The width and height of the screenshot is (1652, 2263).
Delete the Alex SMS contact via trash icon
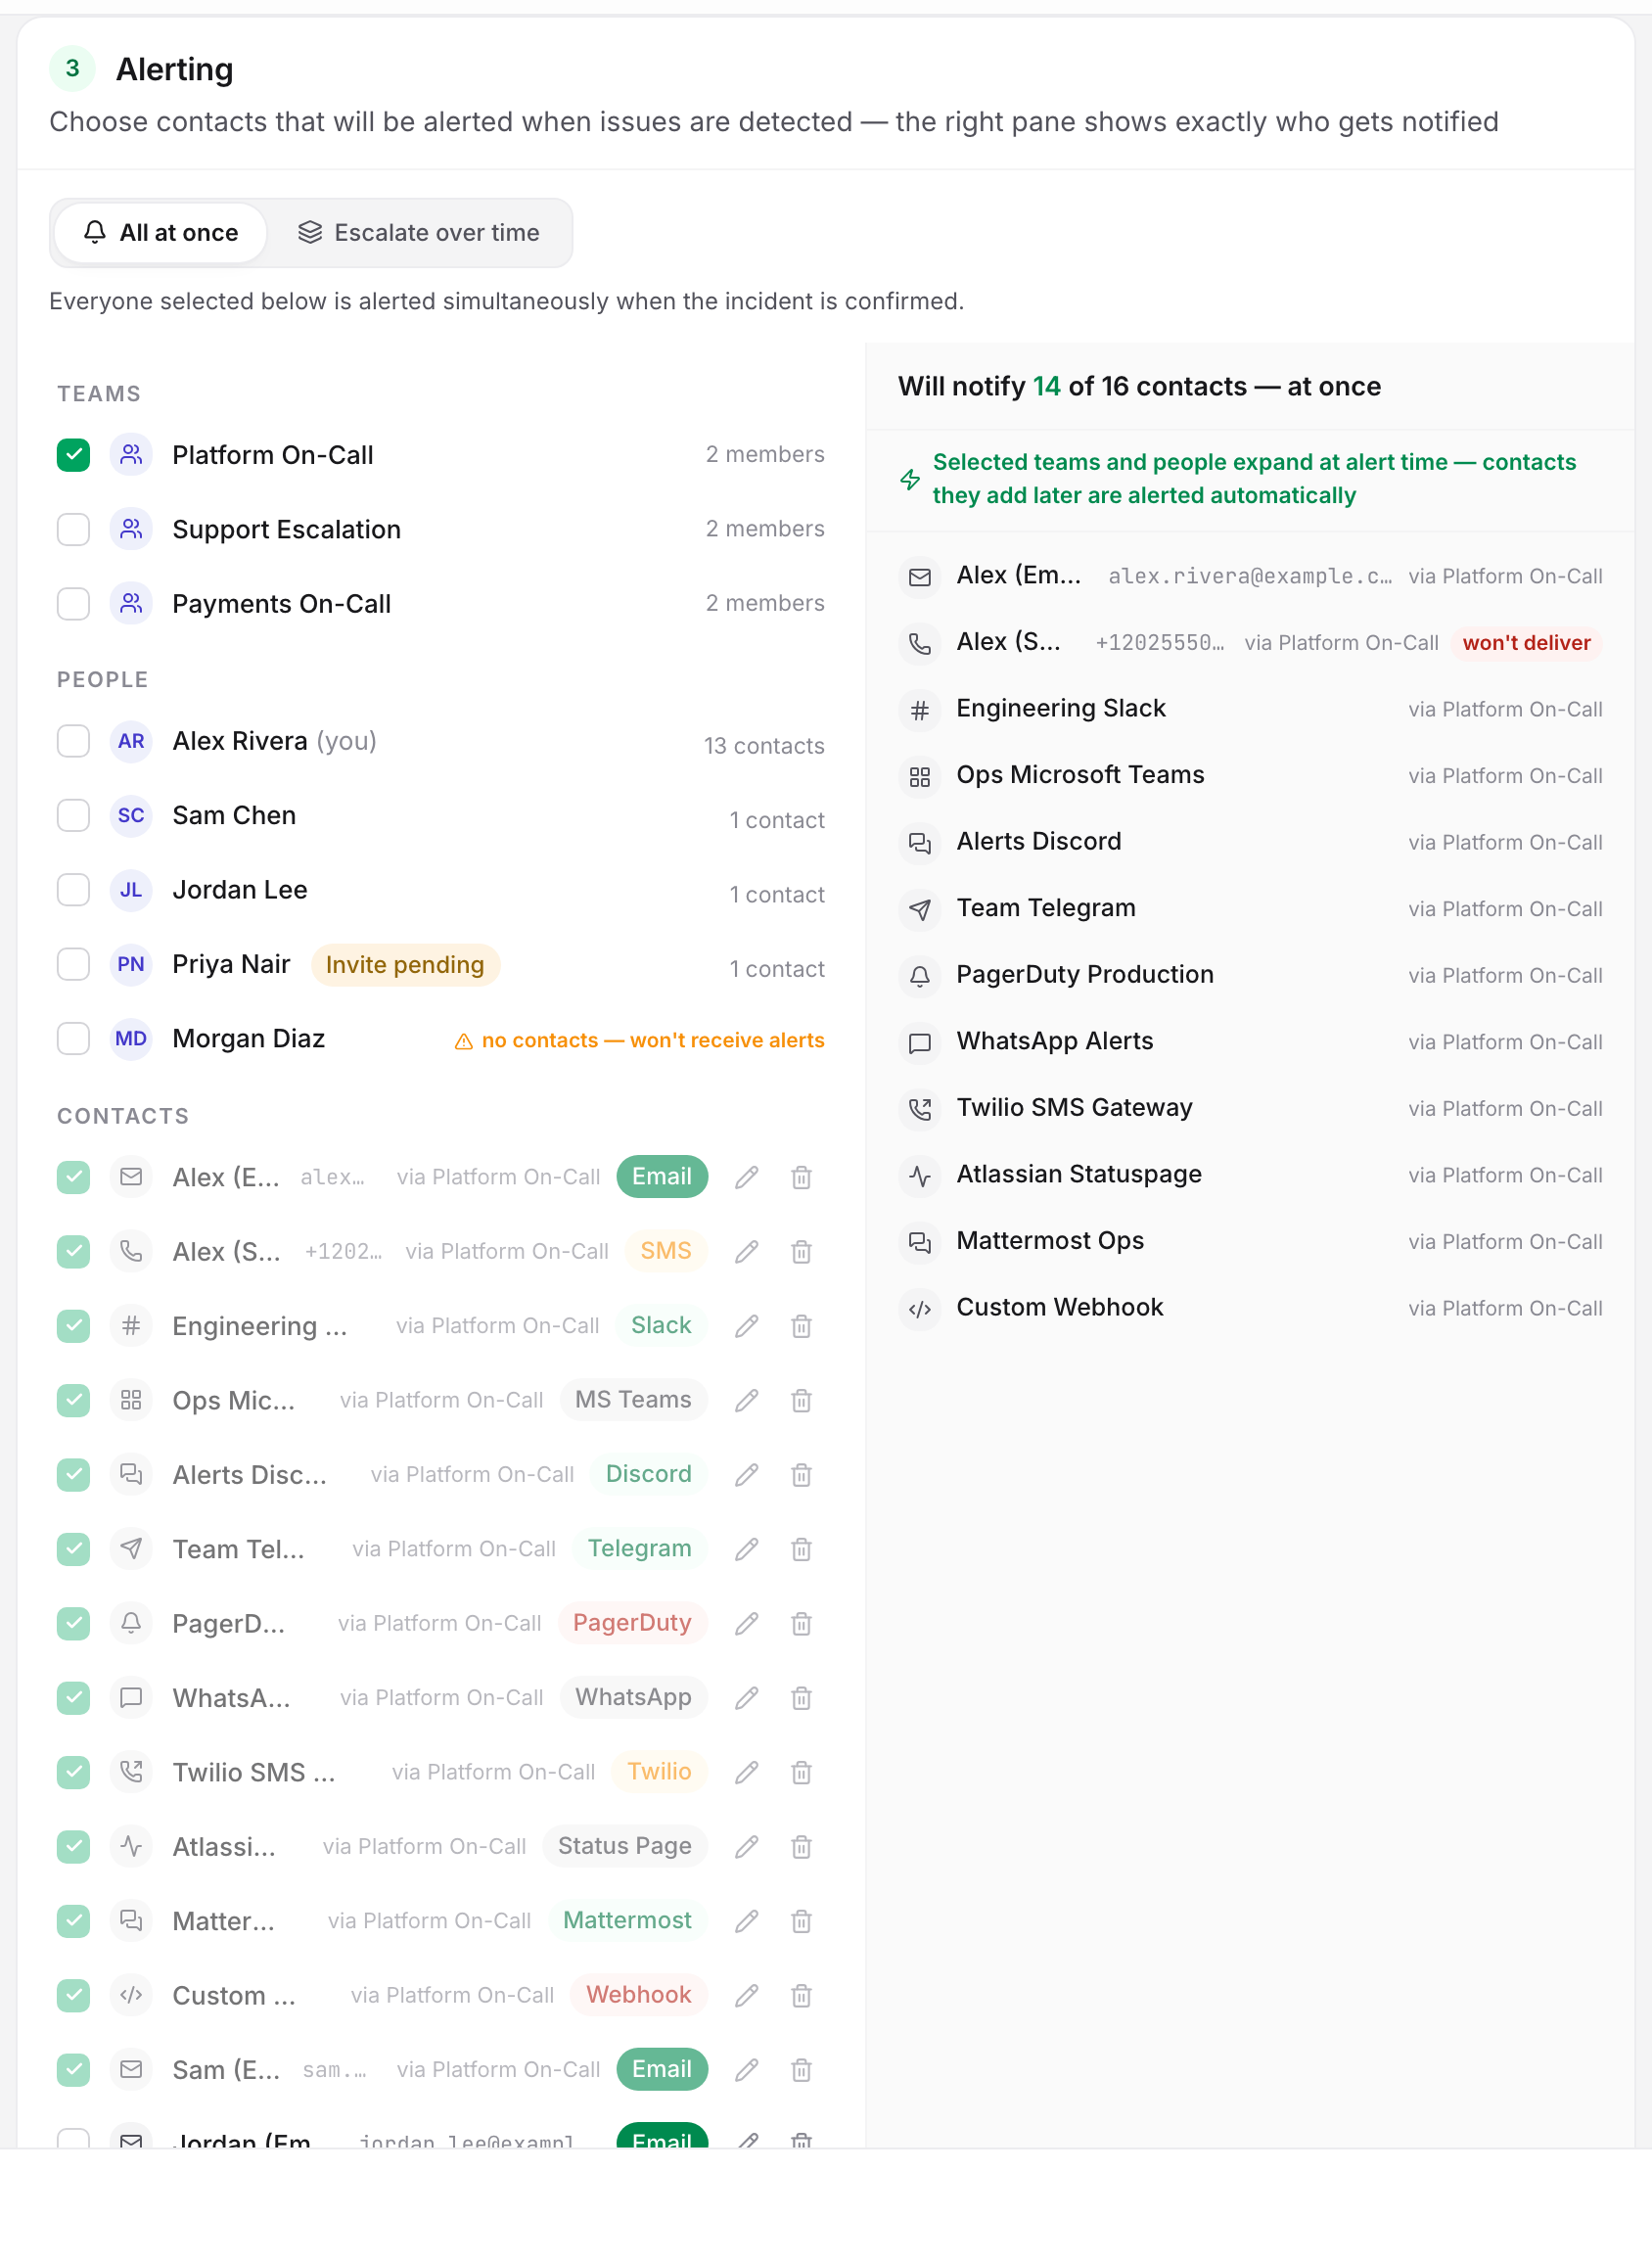(x=801, y=1252)
